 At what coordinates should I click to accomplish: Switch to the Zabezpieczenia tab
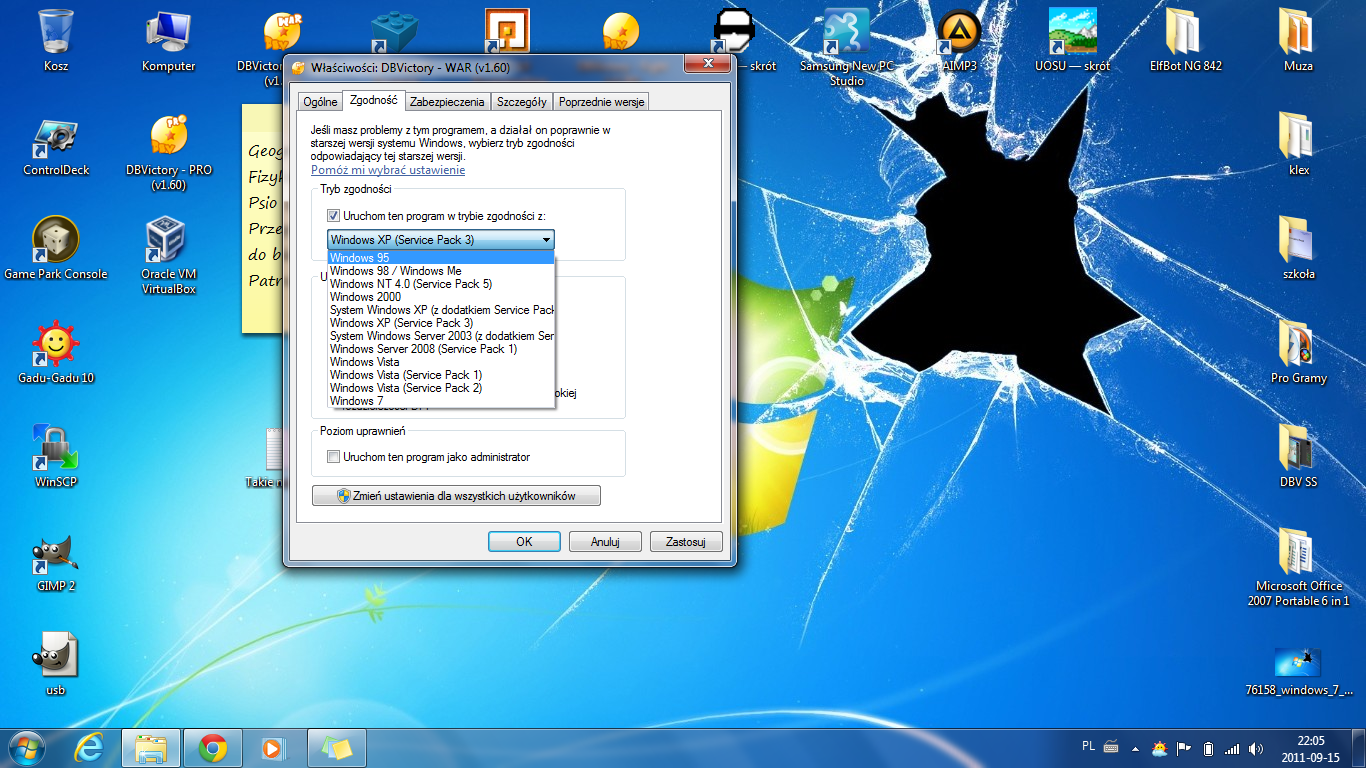[x=447, y=102]
